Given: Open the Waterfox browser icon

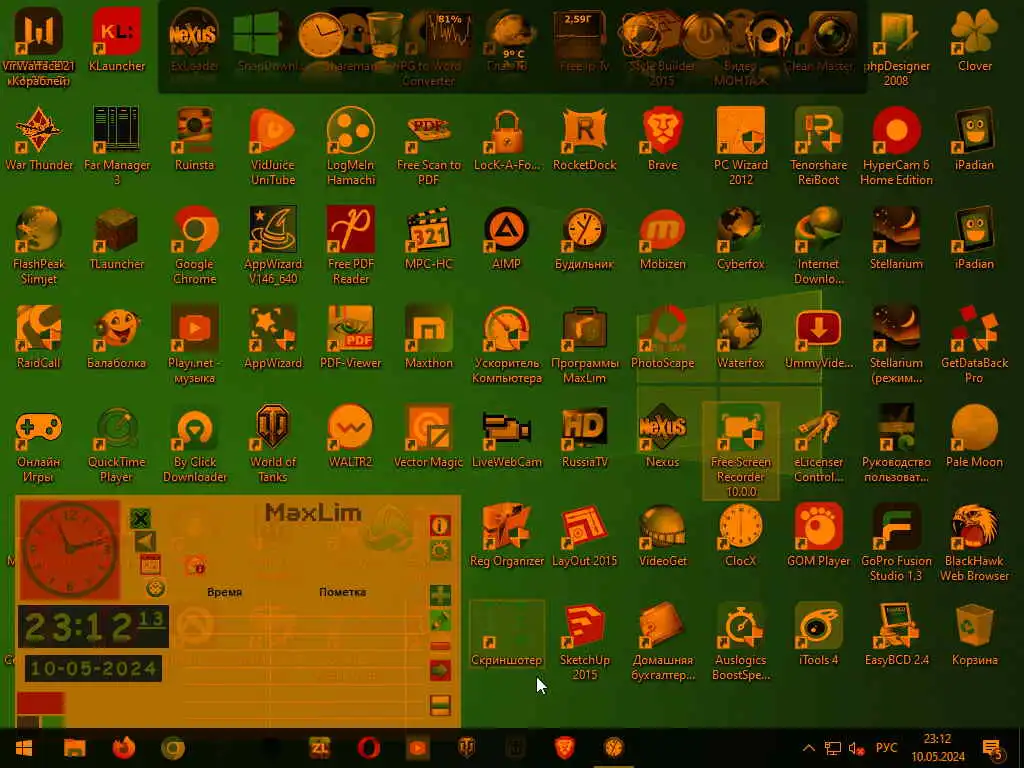Looking at the screenshot, I should coord(741,337).
